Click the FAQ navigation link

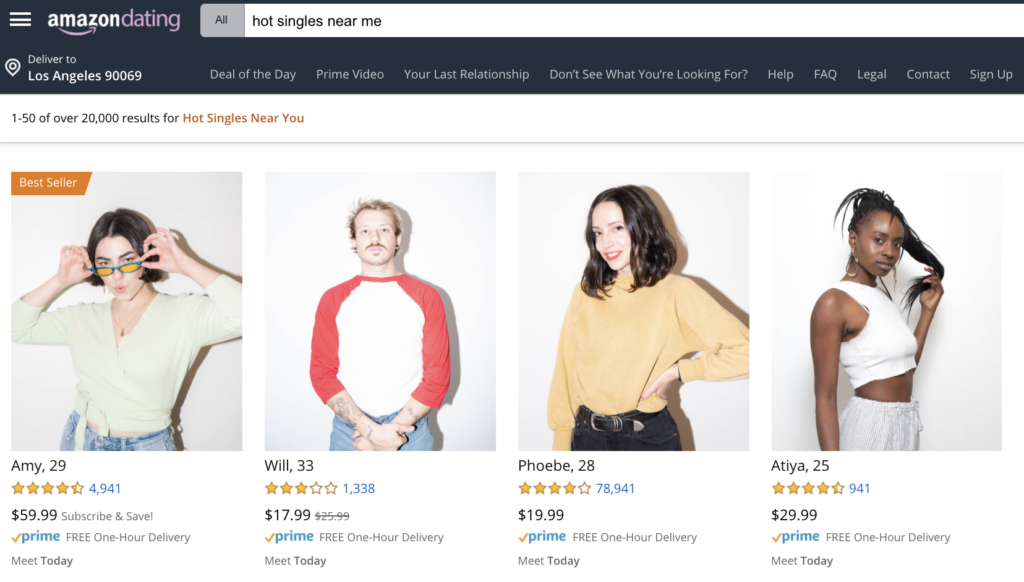825,74
